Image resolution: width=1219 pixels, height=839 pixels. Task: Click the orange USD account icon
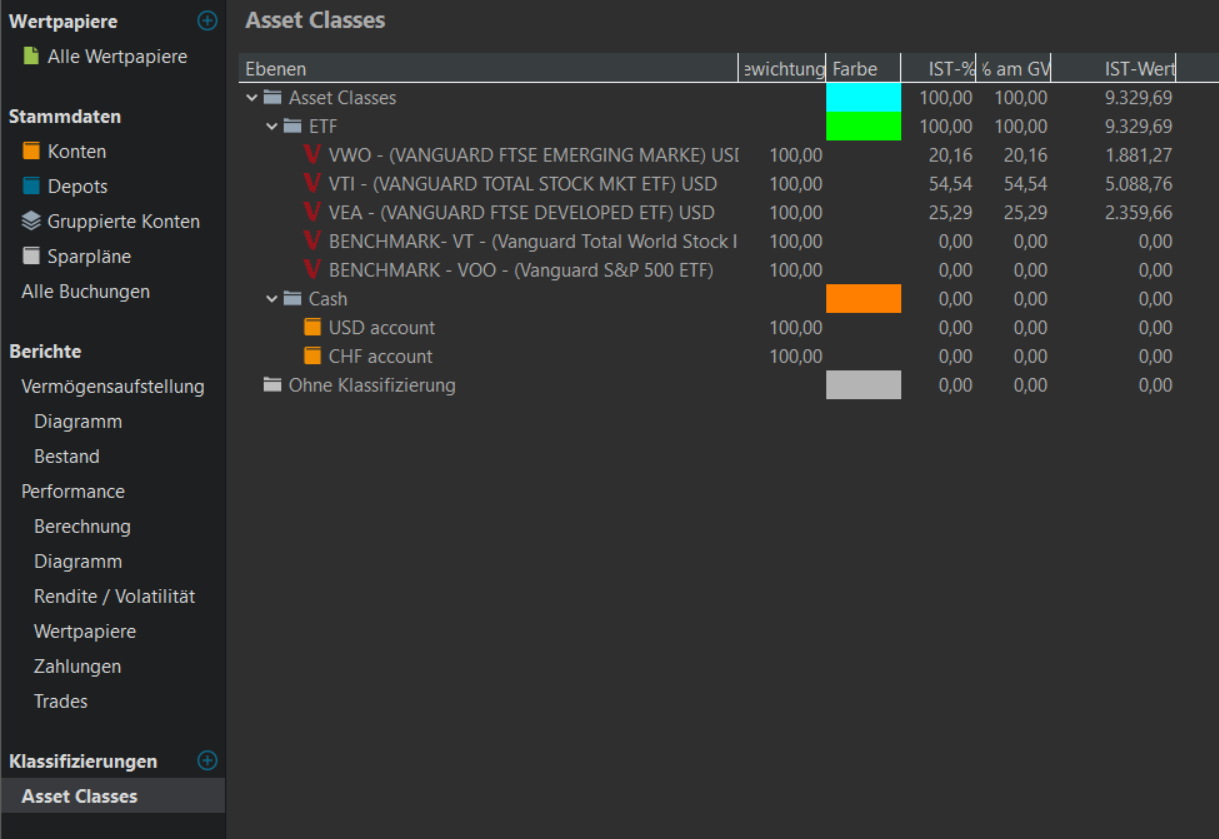313,328
